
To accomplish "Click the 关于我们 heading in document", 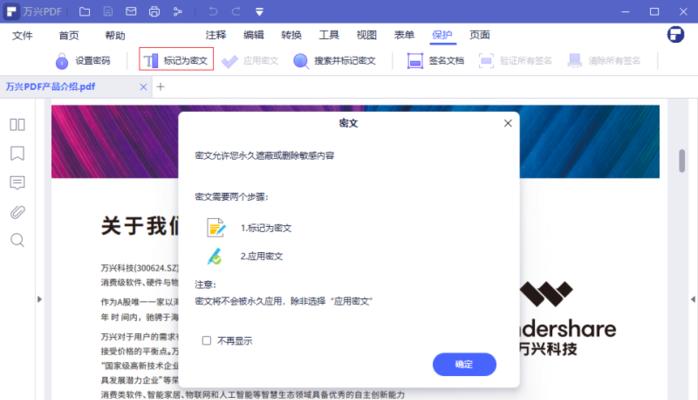I will [x=140, y=226].
